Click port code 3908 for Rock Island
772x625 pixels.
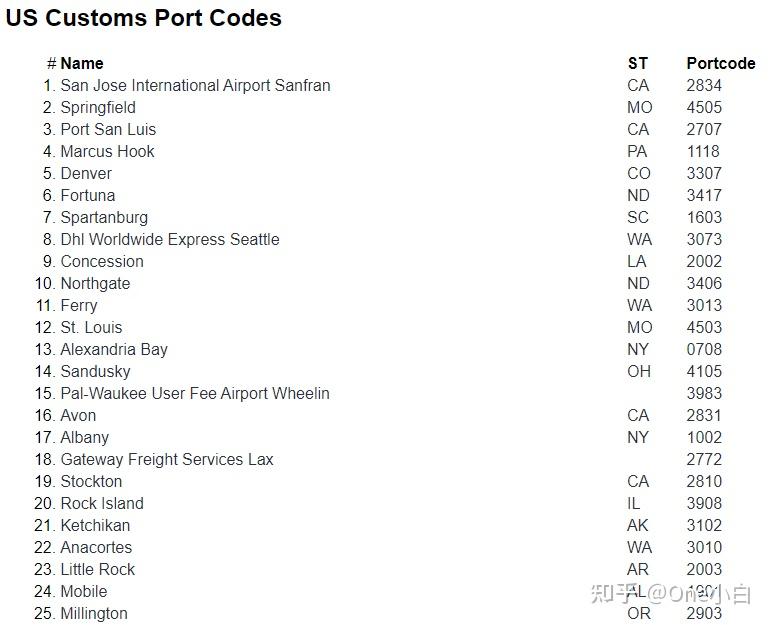point(703,503)
